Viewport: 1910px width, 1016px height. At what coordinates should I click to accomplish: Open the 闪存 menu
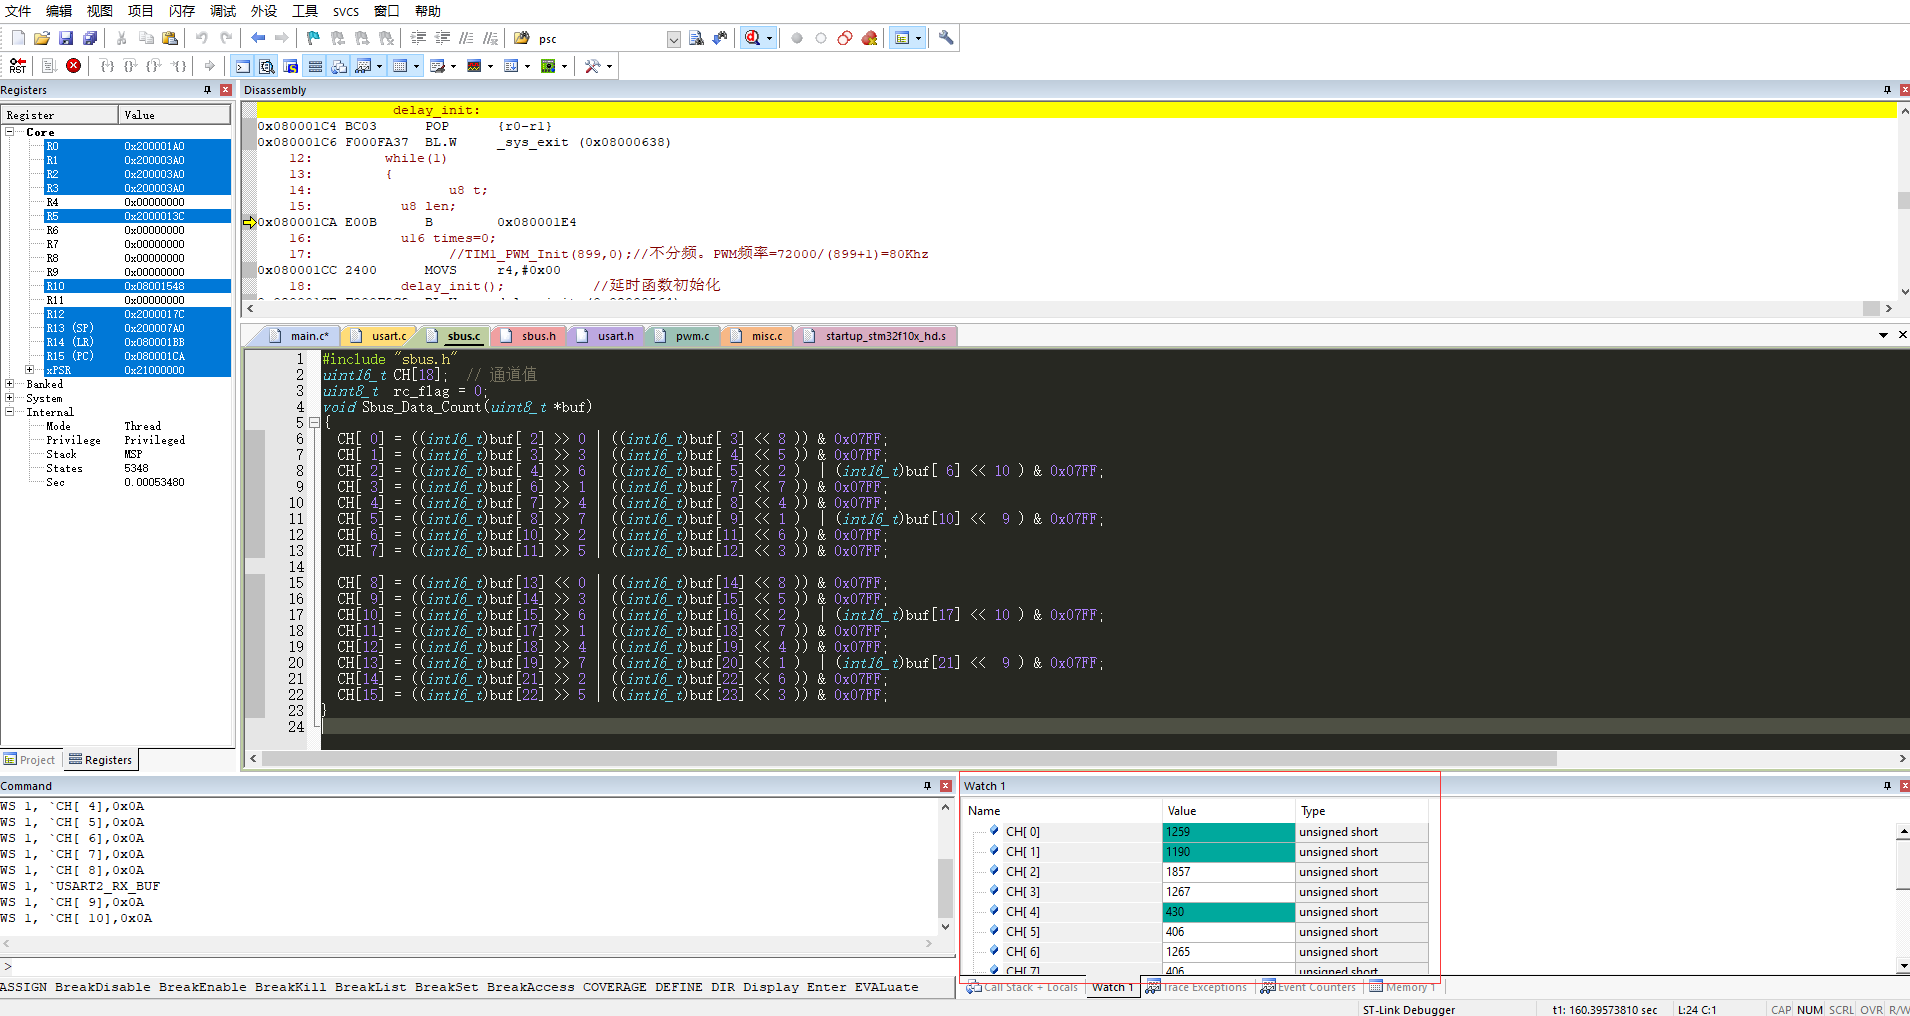click(x=182, y=11)
